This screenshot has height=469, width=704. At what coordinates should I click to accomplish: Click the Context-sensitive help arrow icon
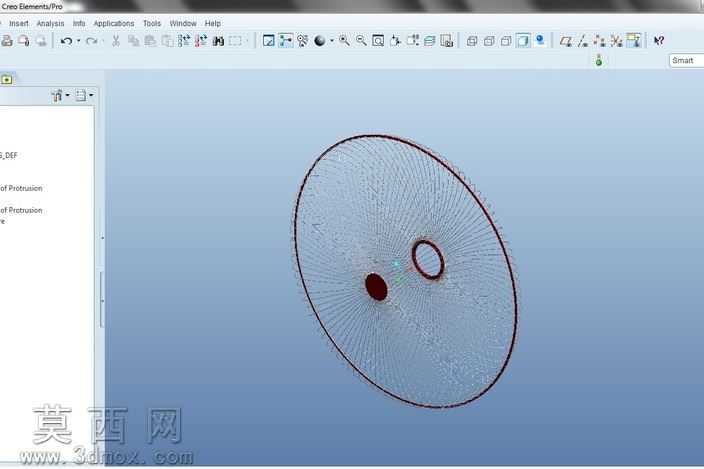(x=659, y=41)
